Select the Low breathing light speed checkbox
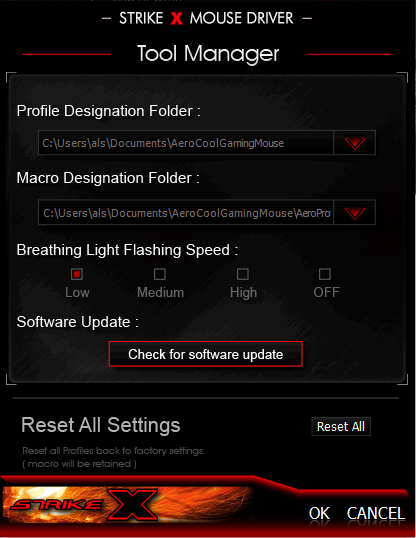The image size is (416, 538). tap(77, 274)
